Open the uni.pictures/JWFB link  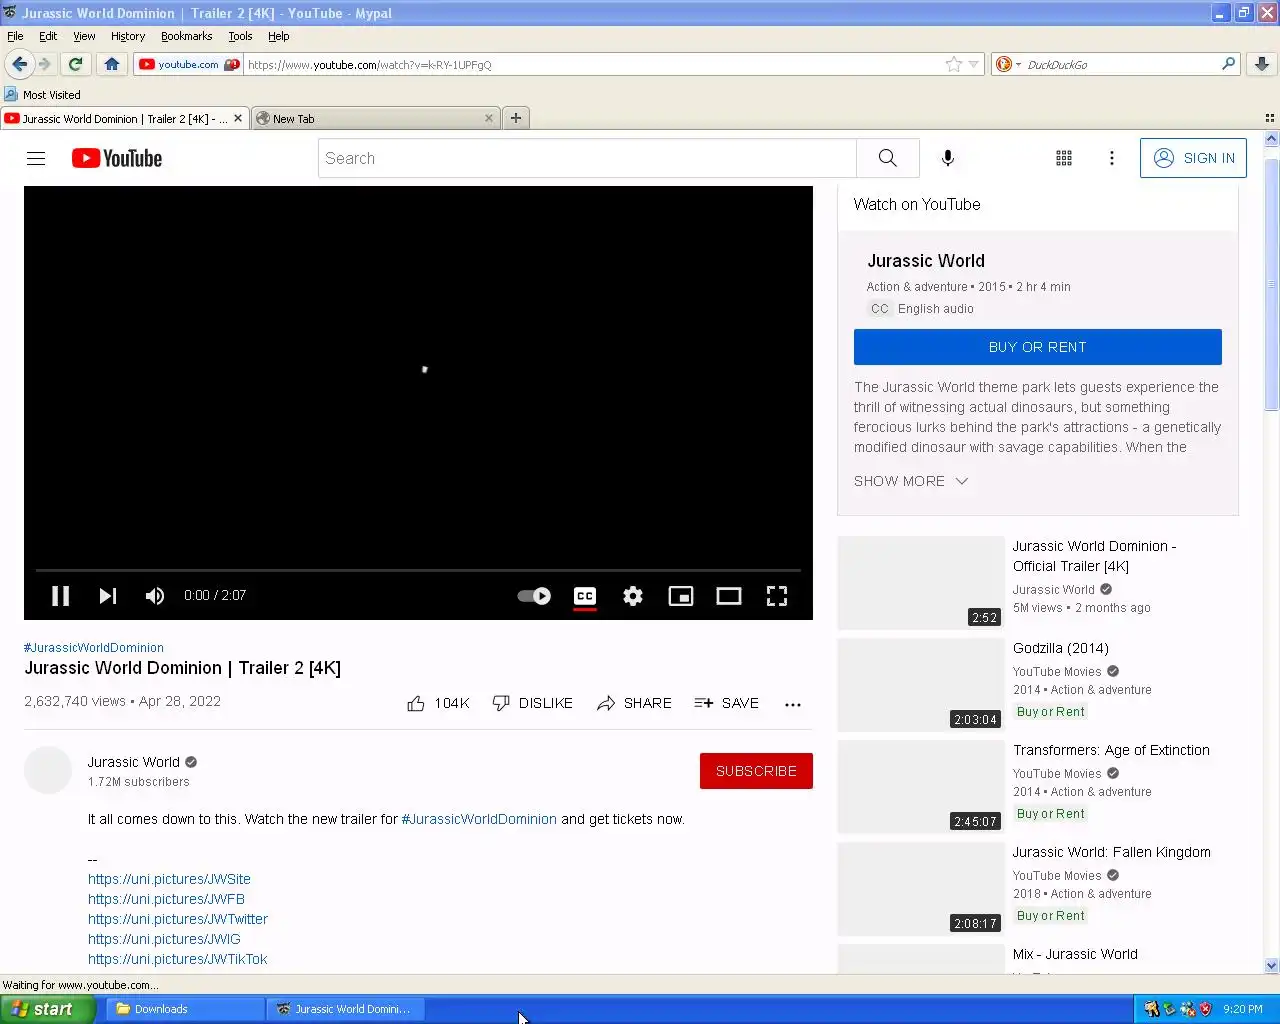coord(166,899)
